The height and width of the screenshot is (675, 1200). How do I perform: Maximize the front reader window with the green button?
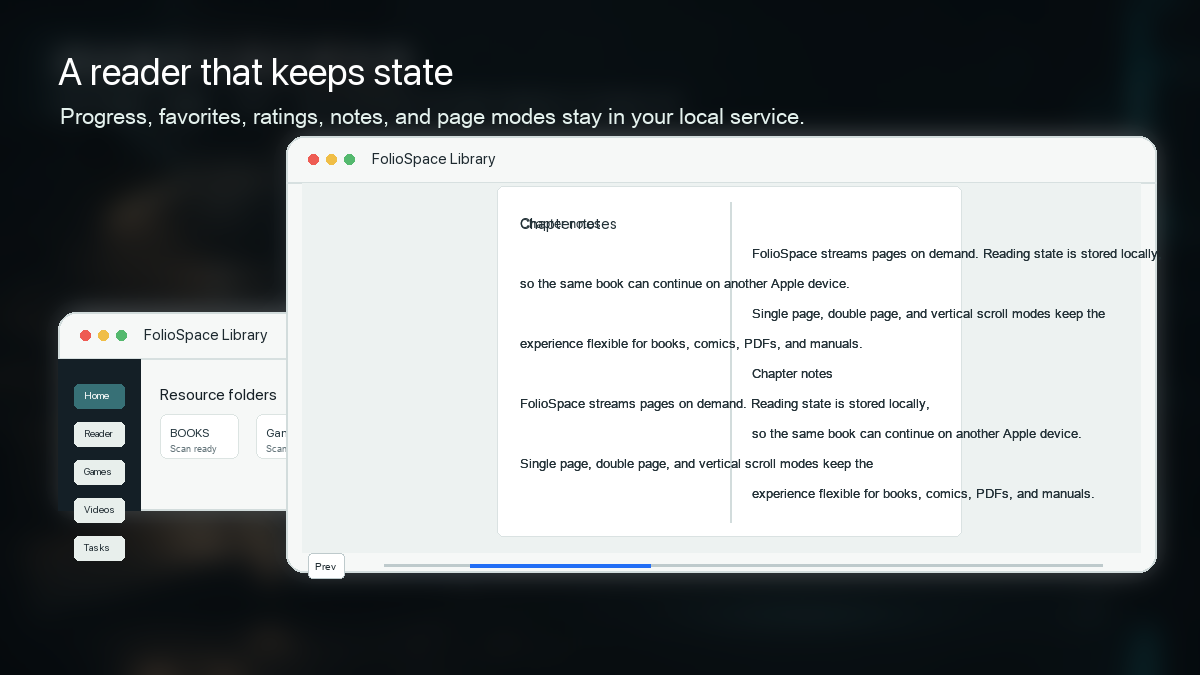pos(350,159)
